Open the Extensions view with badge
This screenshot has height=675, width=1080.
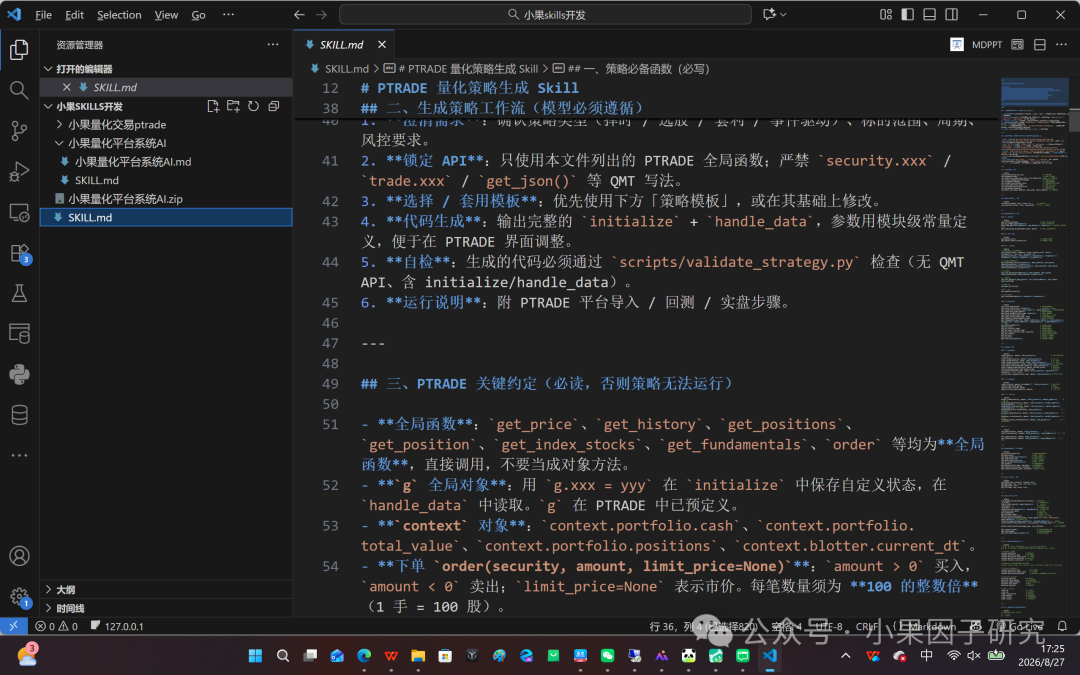[19, 253]
